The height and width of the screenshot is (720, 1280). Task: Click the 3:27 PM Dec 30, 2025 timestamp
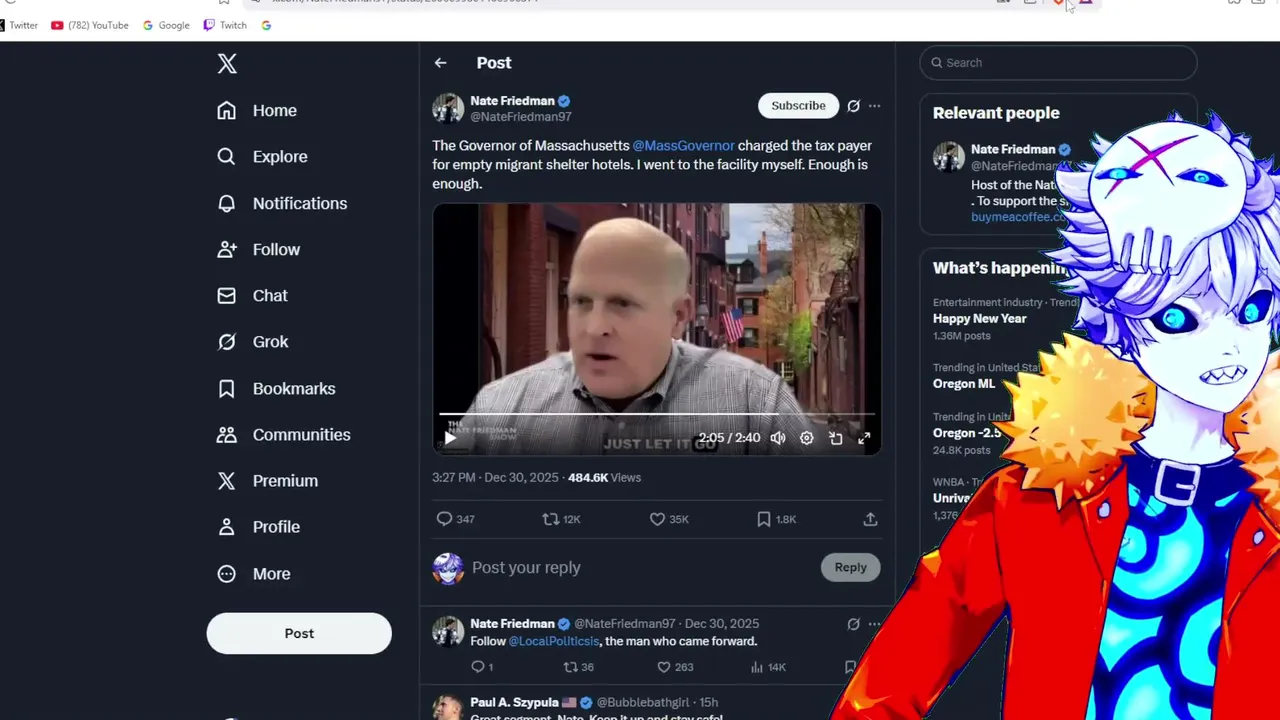point(495,478)
